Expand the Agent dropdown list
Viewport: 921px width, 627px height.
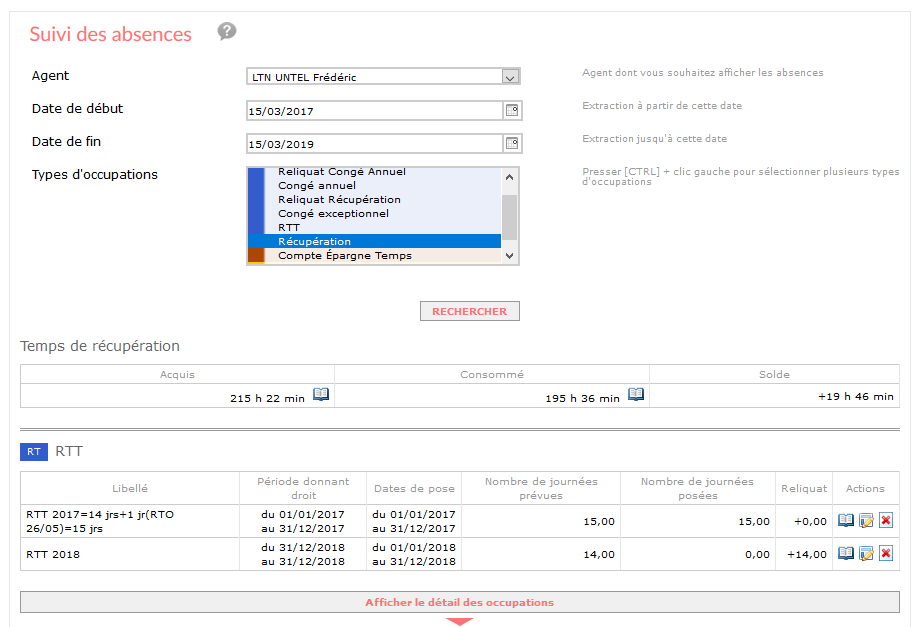pyautogui.click(x=510, y=77)
